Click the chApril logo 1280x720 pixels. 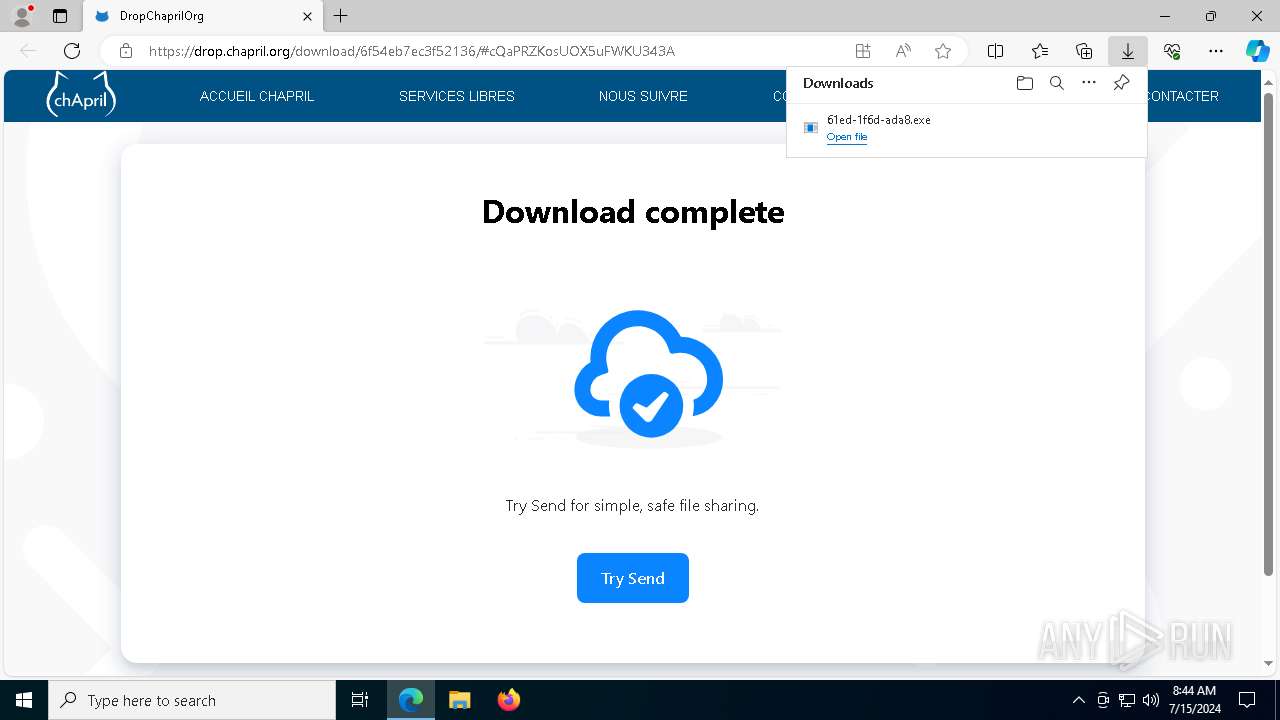[x=81, y=95]
